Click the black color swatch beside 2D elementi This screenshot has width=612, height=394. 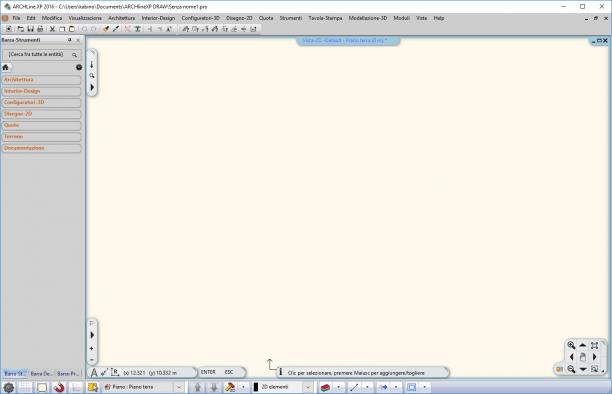click(256, 387)
